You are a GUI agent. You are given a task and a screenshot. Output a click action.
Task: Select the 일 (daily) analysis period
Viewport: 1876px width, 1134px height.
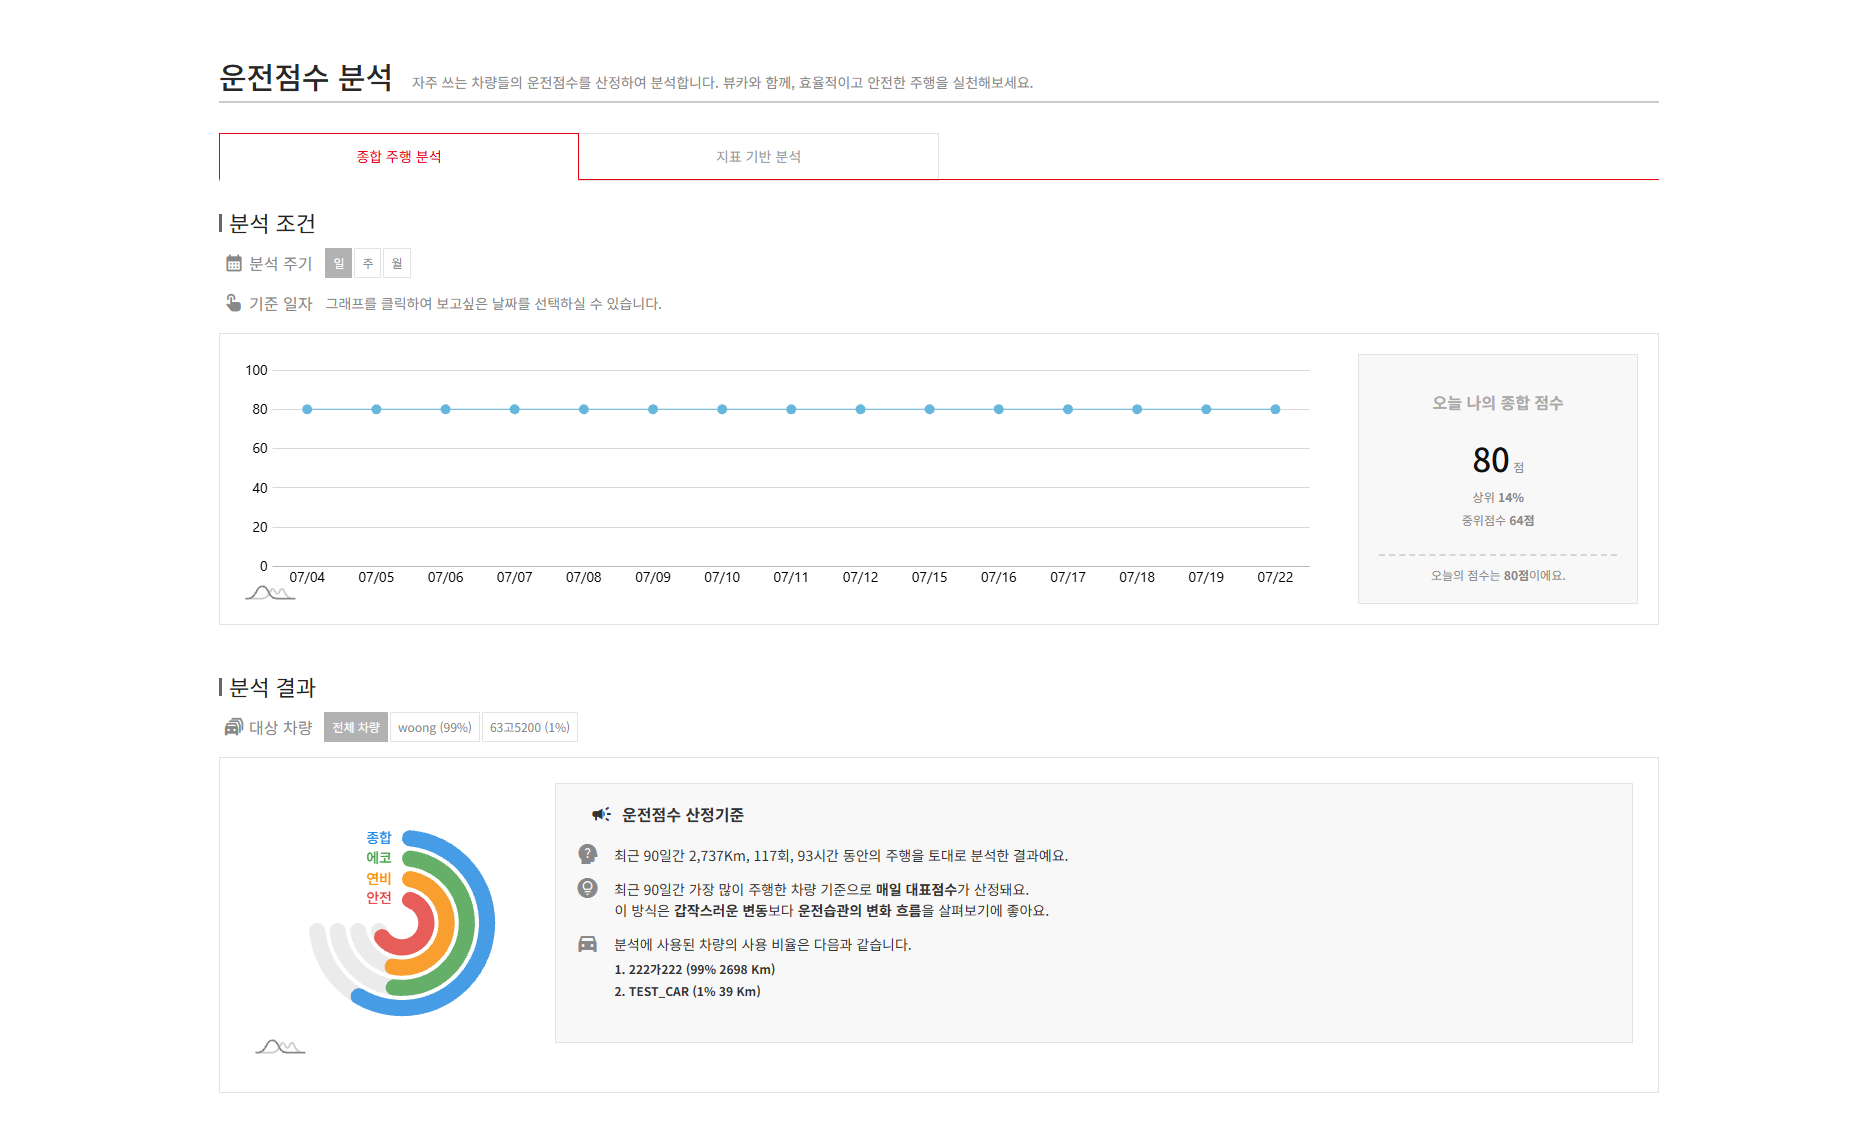(339, 263)
